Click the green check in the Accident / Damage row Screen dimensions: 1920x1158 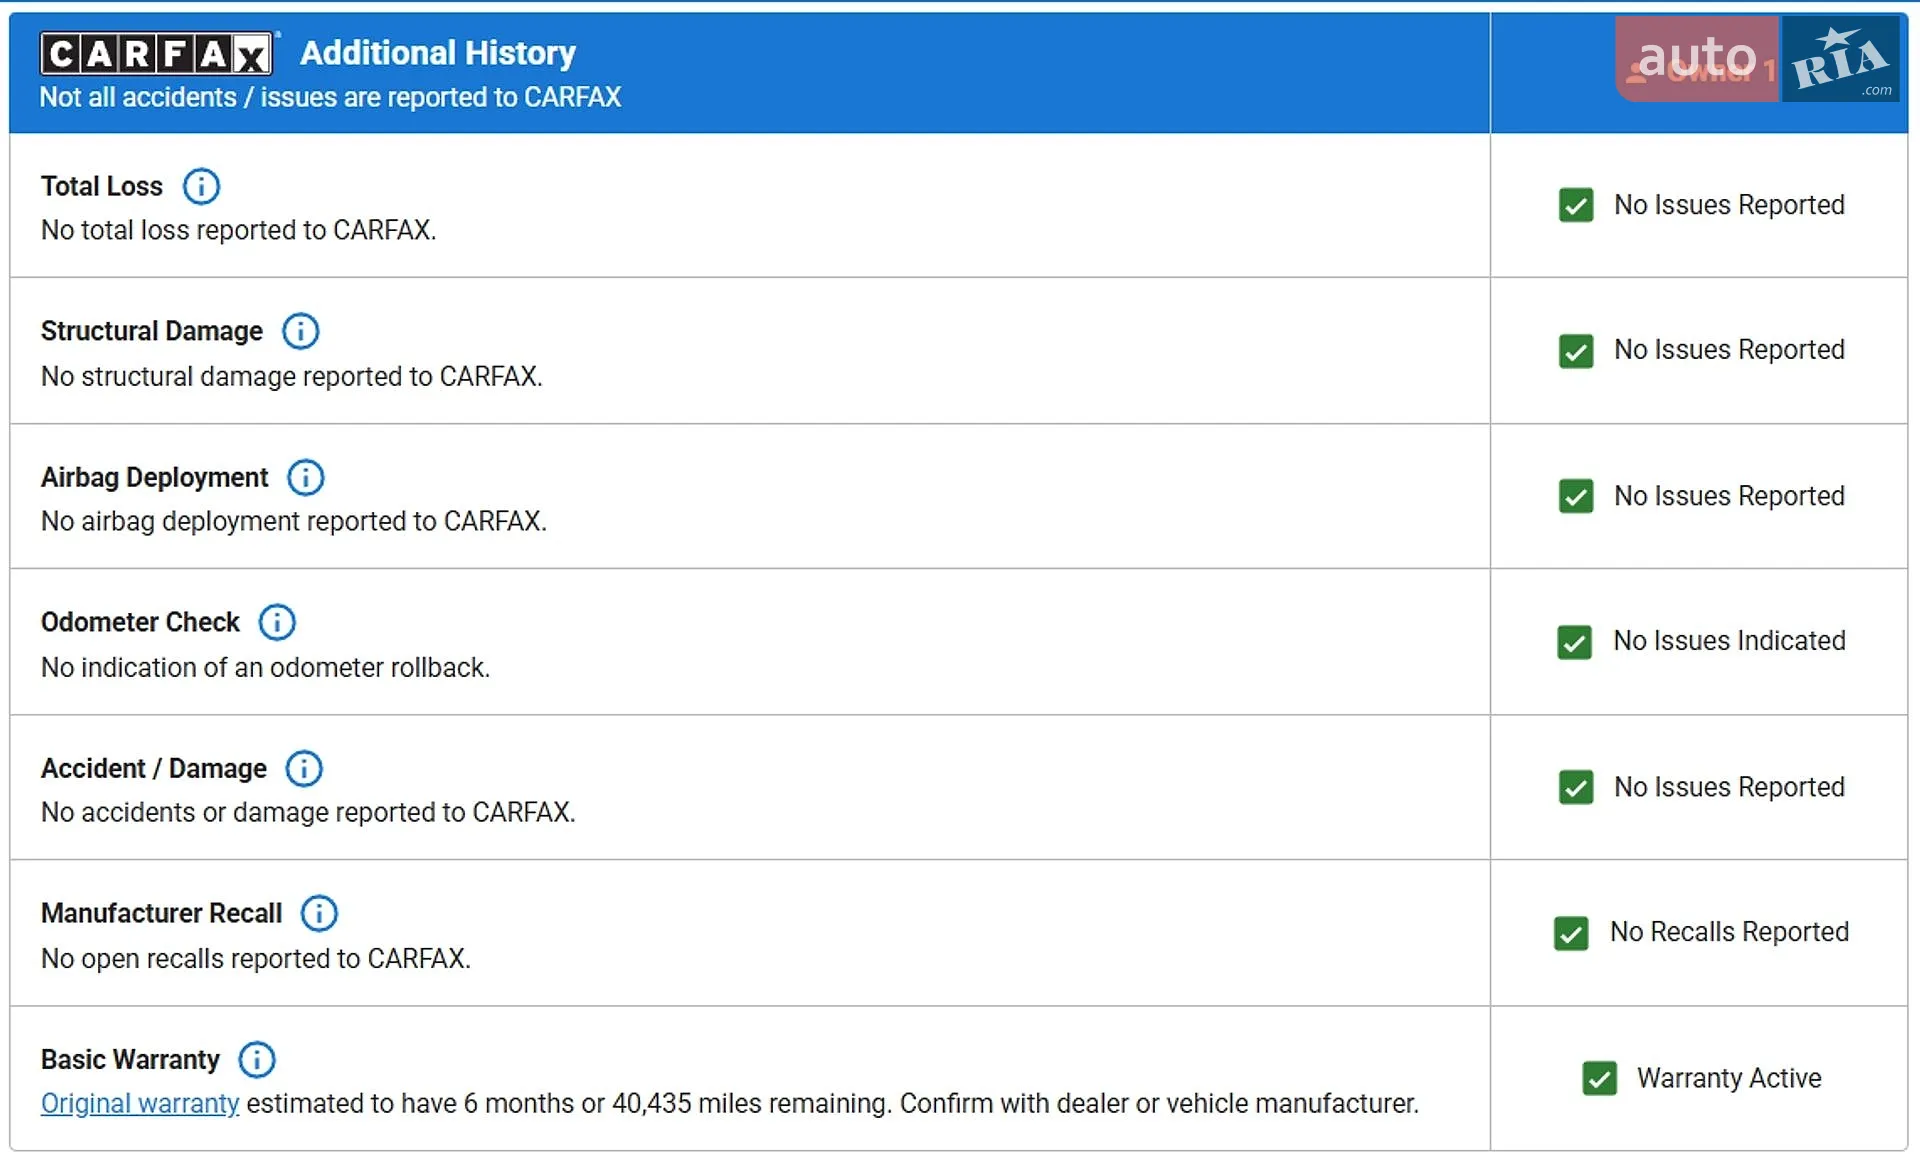coord(1576,787)
